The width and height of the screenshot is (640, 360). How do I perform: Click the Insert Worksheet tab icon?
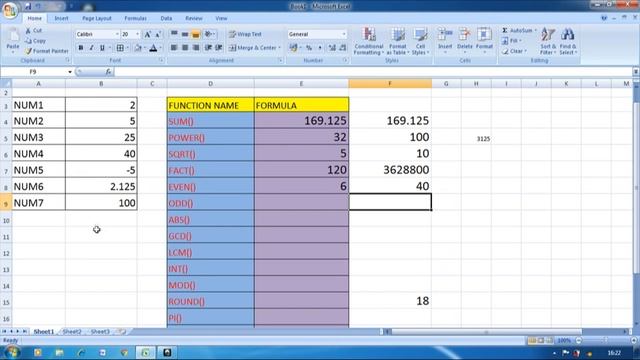(x=122, y=331)
